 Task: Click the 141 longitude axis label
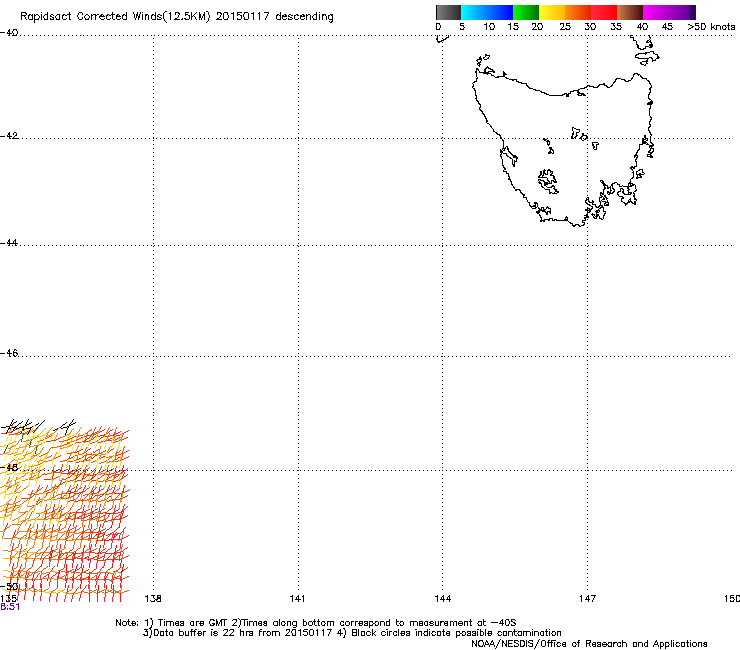pyautogui.click(x=297, y=599)
